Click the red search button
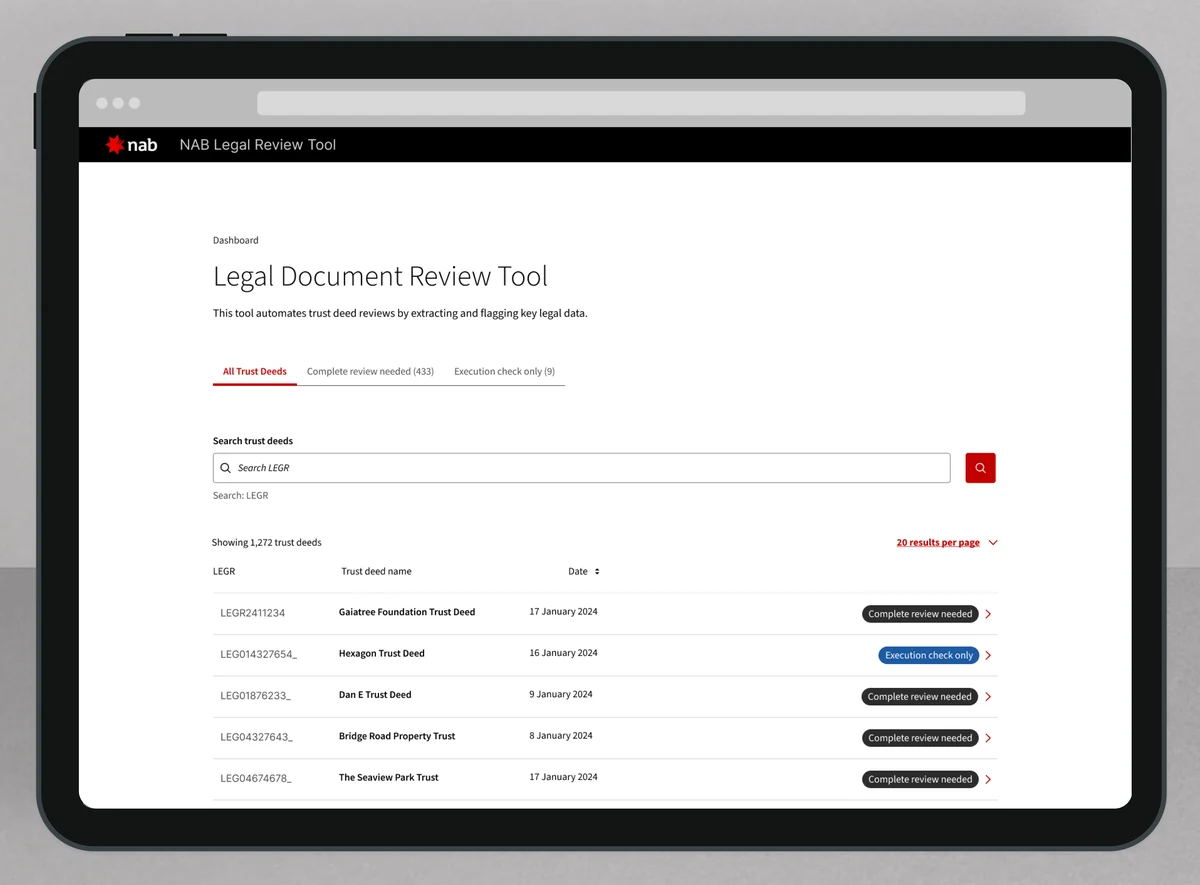 [980, 468]
